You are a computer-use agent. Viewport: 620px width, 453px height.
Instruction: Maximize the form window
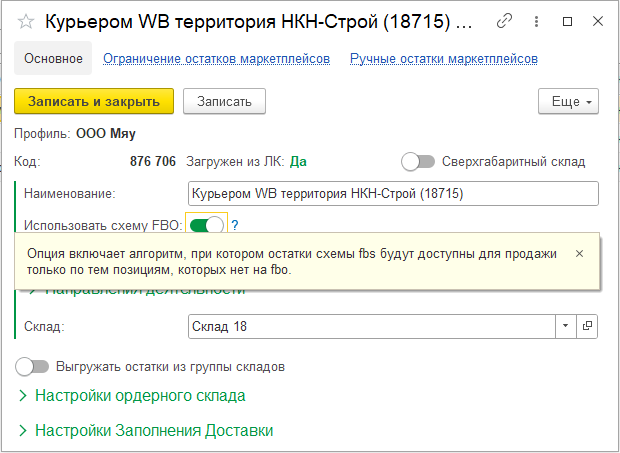click(567, 21)
